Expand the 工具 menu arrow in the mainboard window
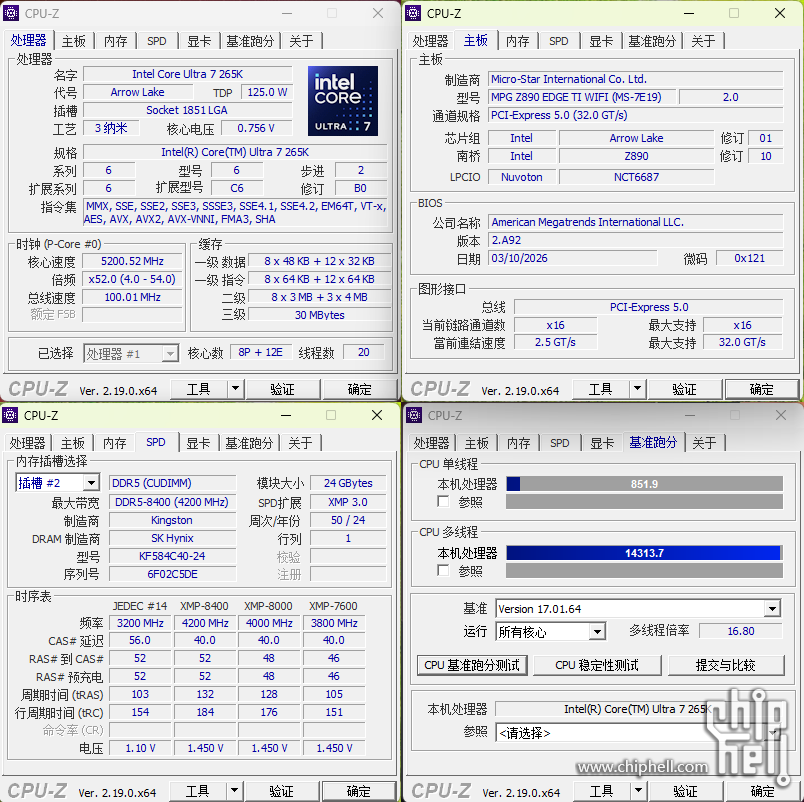Viewport: 804px width, 802px height. pos(636,390)
